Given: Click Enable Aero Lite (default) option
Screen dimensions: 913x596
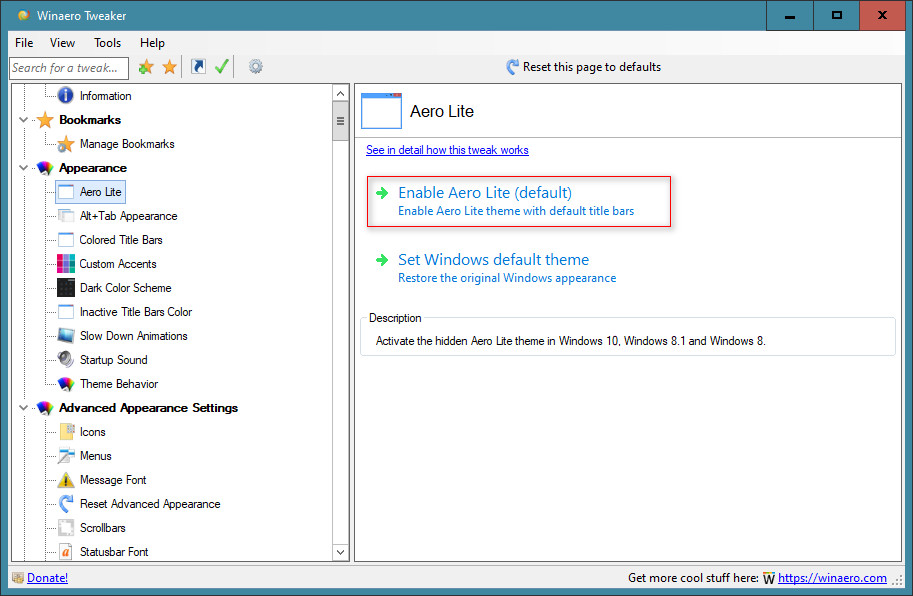Looking at the screenshot, I should [518, 201].
